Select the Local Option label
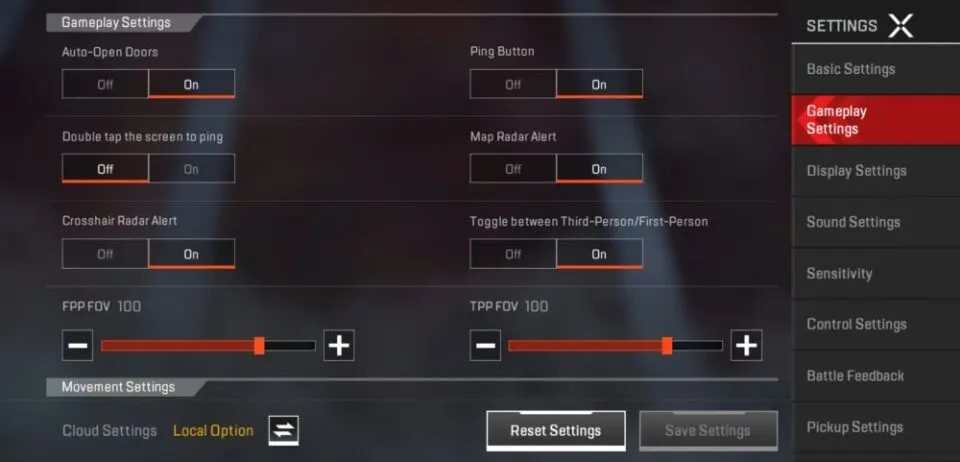This screenshot has height=462, width=960. coord(213,431)
